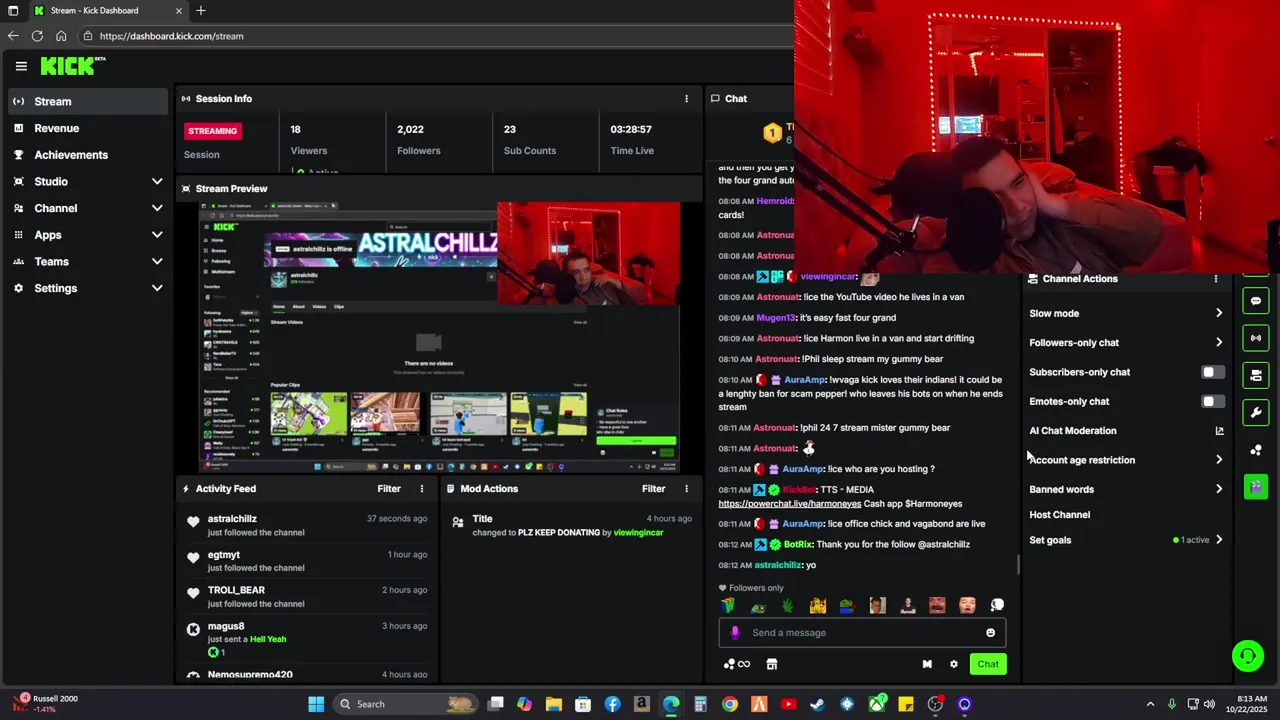Open Account age restriction arrow
This screenshot has width=1280, height=720.
(x=1219, y=460)
